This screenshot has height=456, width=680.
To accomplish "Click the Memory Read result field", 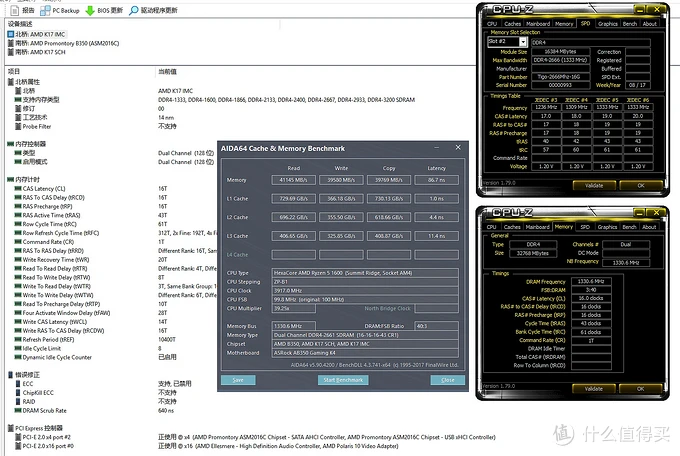I will [293, 180].
